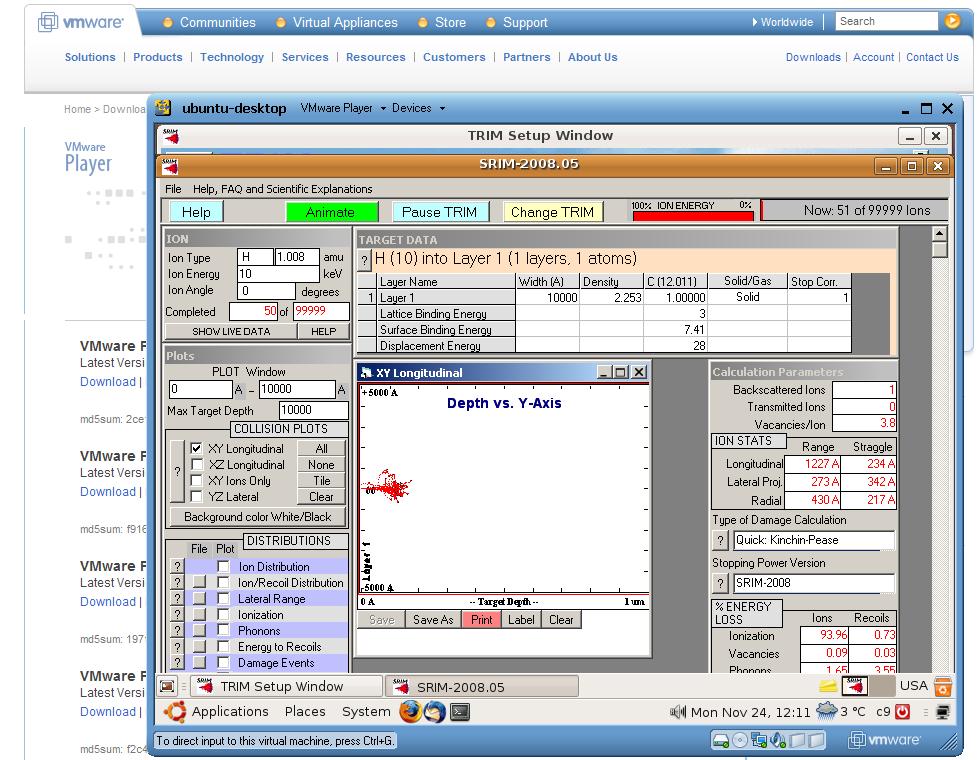The height and width of the screenshot is (760, 980).
Task: Open the Places menu
Action: pos(305,711)
